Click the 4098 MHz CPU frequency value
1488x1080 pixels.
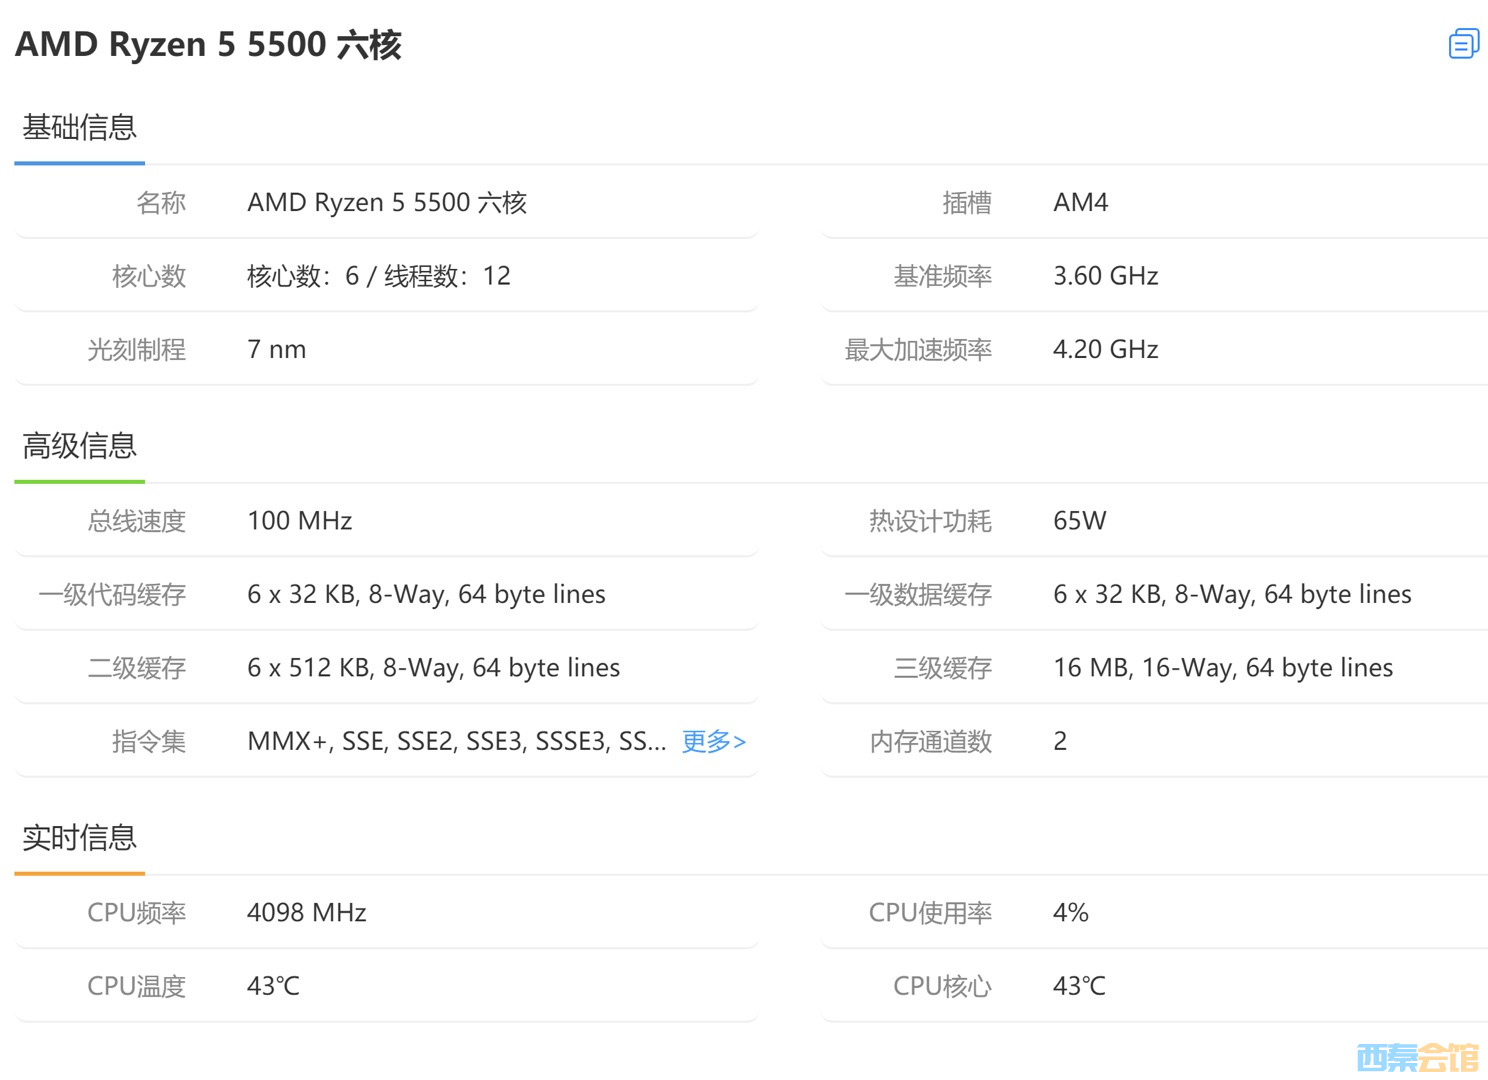[x=306, y=913]
